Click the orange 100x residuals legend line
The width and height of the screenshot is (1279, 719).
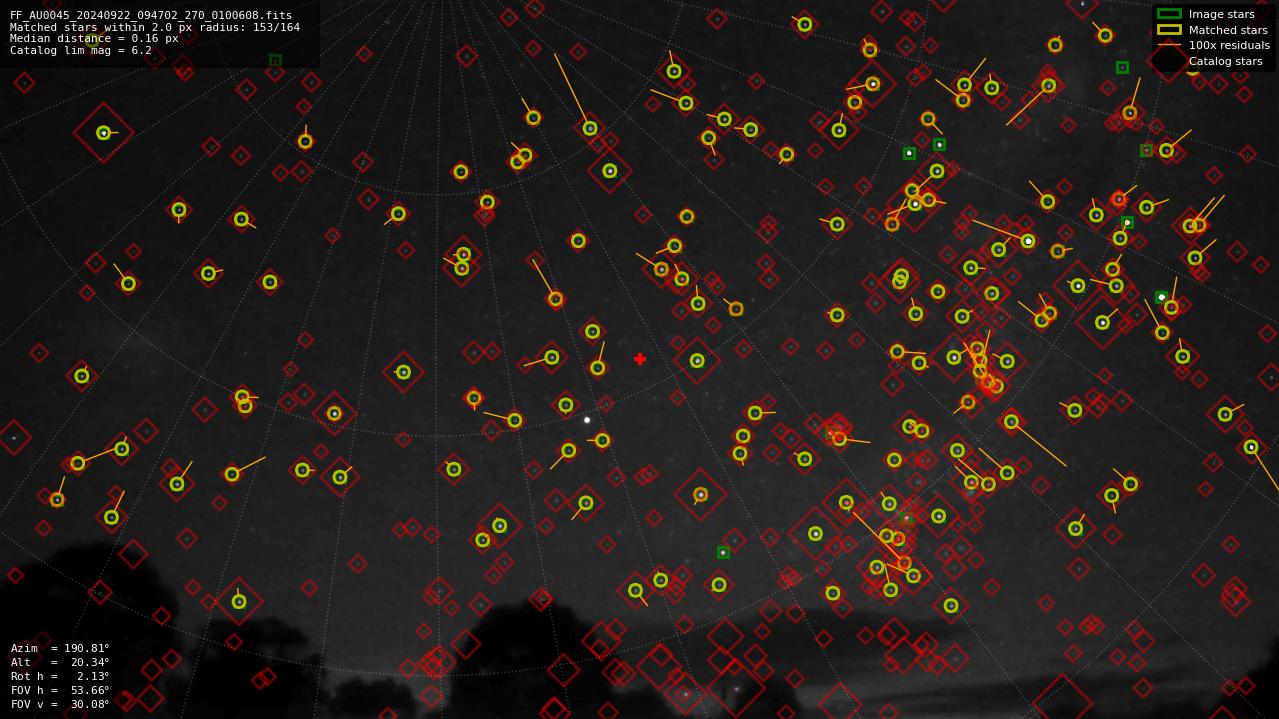[x=1169, y=45]
